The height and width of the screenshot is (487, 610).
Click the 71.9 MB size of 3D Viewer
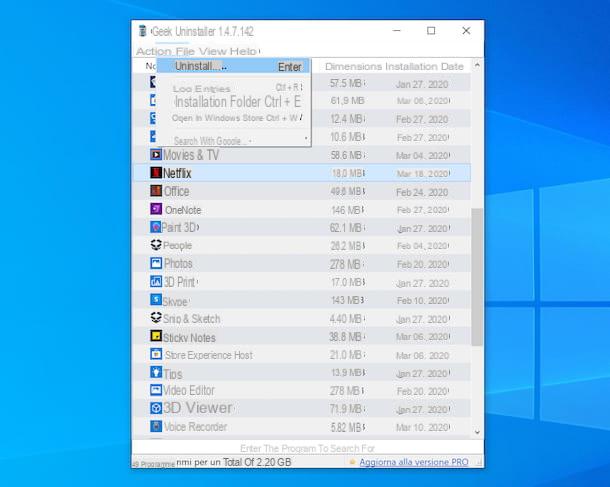click(347, 409)
